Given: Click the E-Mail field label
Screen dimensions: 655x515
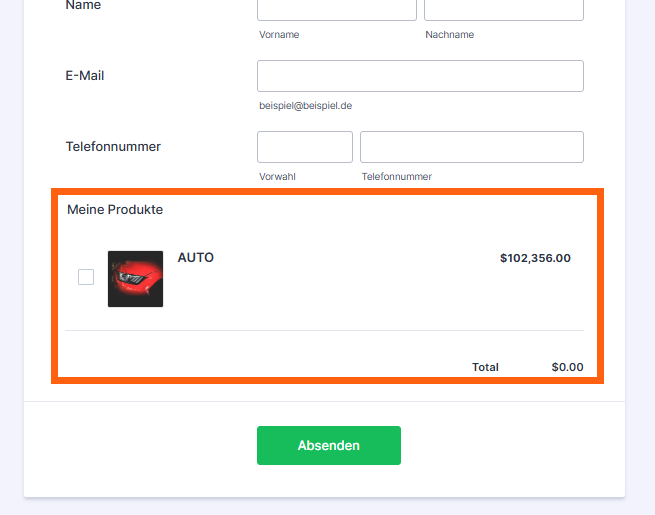Looking at the screenshot, I should click(85, 76).
